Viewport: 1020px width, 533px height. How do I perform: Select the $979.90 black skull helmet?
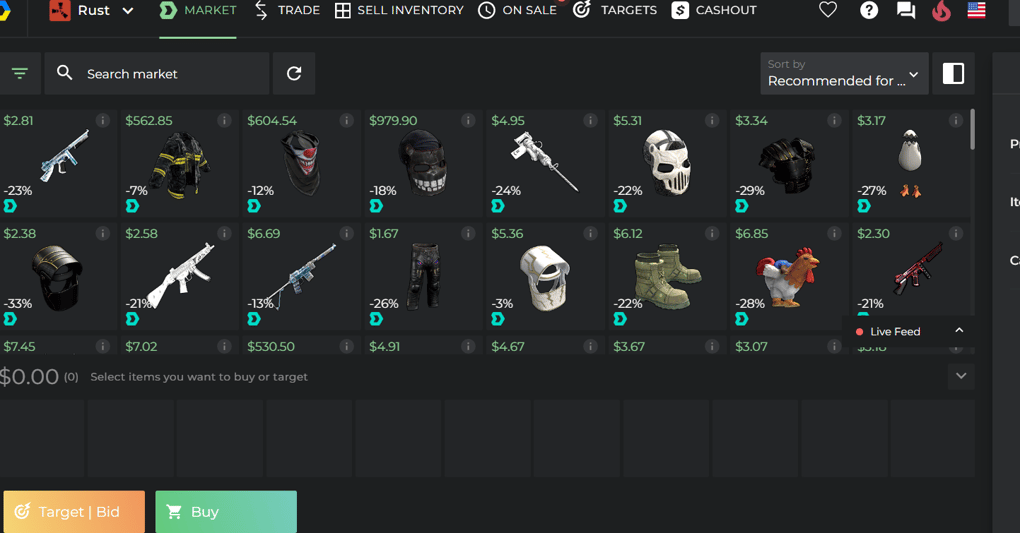click(x=423, y=163)
